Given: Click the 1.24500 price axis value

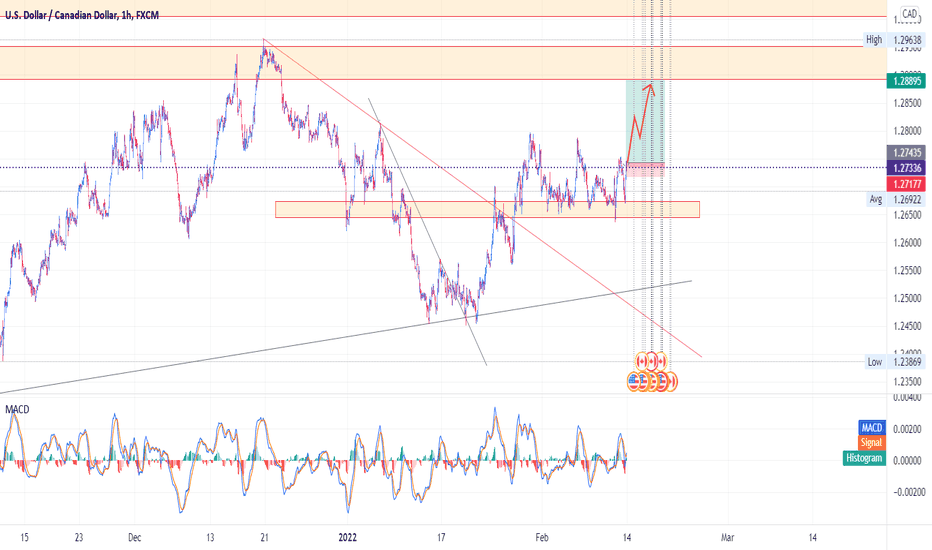Looking at the screenshot, I should pos(907,326).
